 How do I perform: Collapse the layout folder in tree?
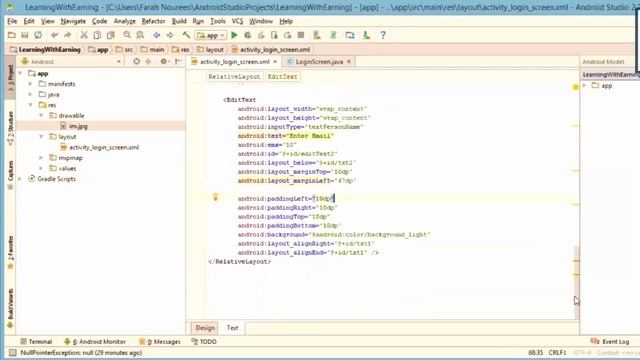point(41,137)
